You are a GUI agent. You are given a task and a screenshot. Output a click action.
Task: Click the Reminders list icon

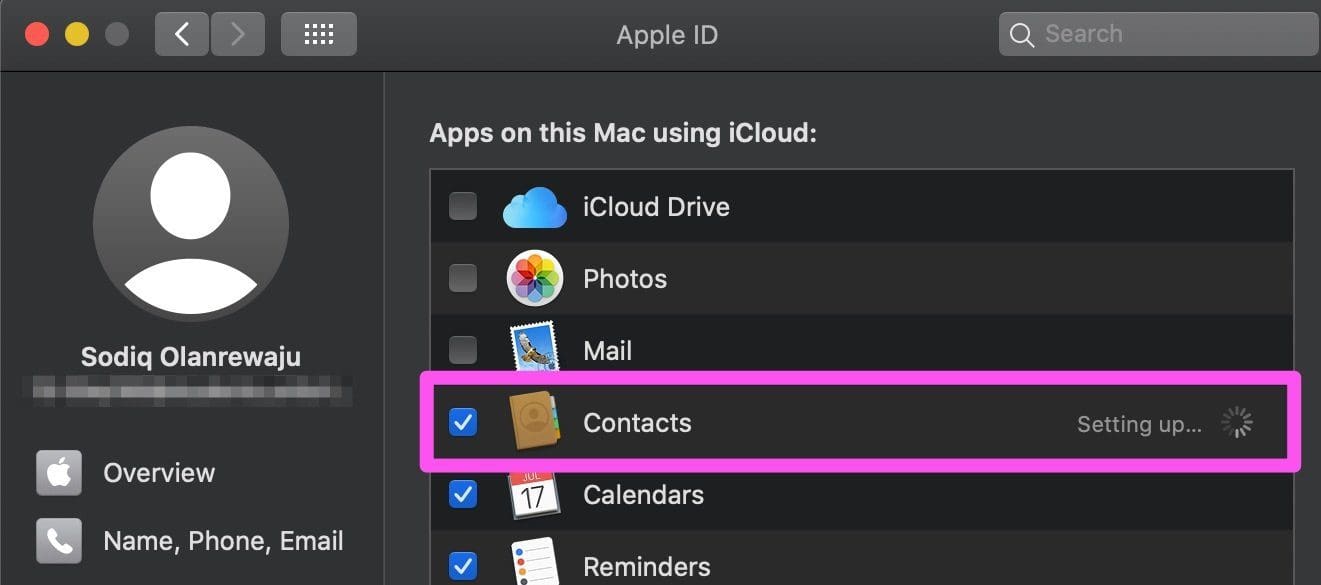tap(535, 564)
